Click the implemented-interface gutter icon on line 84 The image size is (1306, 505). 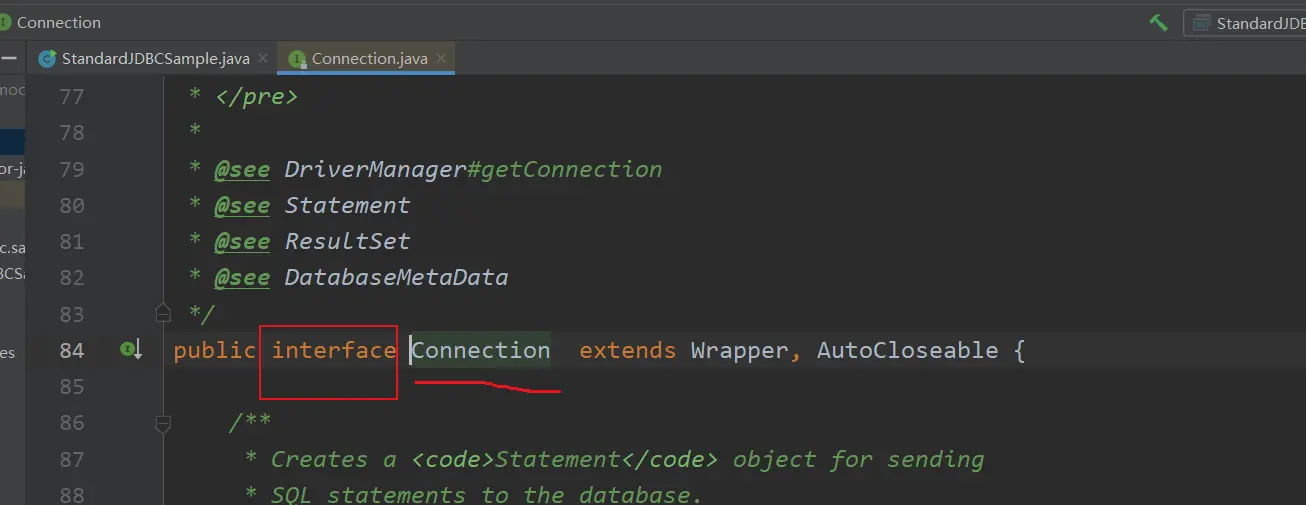tap(131, 350)
